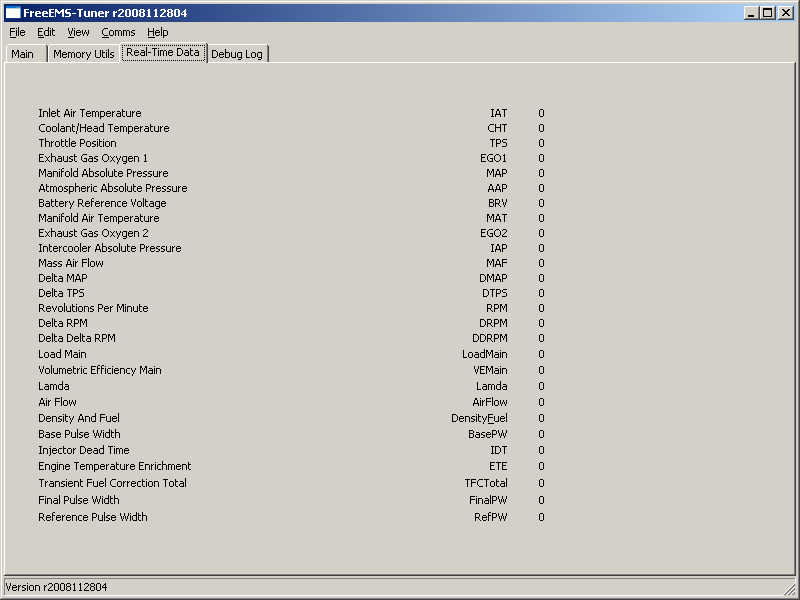Open the View menu
800x600 pixels.
pos(78,32)
